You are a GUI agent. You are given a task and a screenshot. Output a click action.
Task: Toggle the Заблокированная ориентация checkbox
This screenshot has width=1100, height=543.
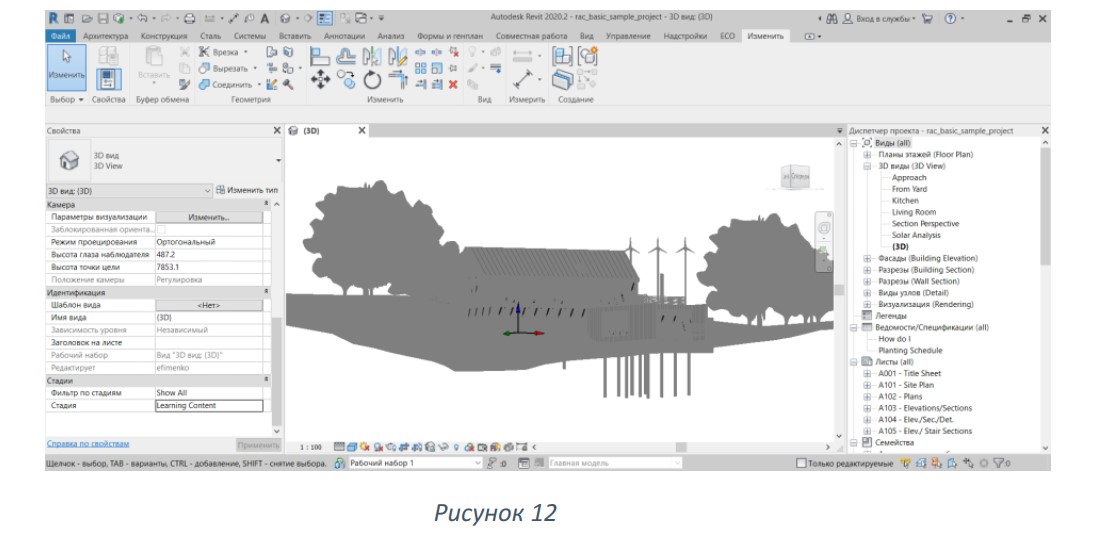[161, 229]
